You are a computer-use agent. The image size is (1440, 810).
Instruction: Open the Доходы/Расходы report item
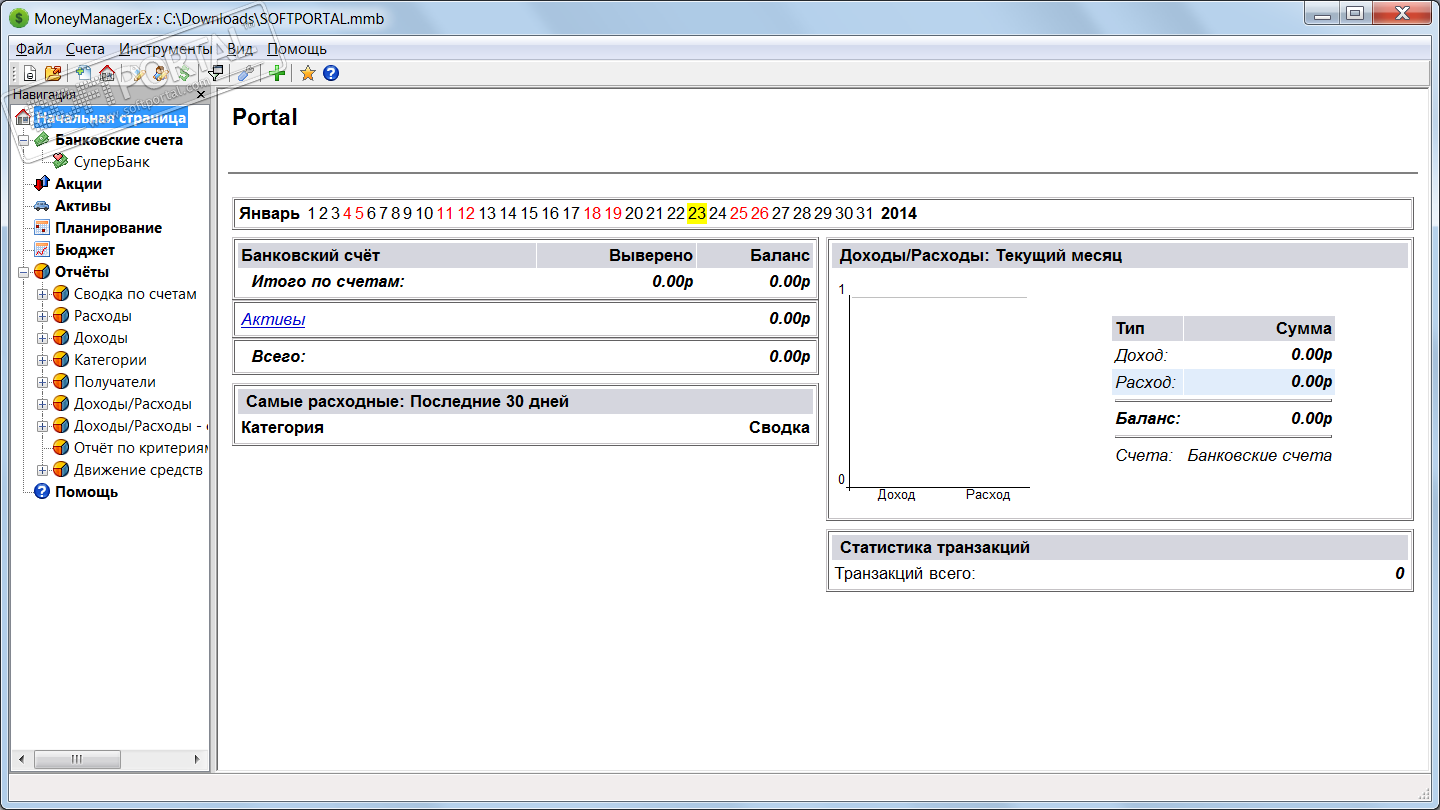point(133,404)
